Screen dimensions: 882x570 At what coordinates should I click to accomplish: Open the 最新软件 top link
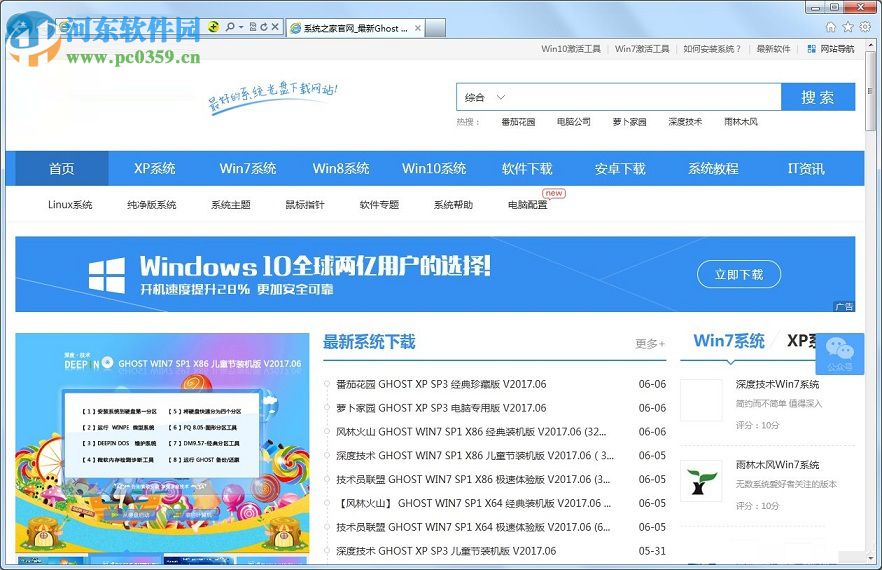pos(773,49)
